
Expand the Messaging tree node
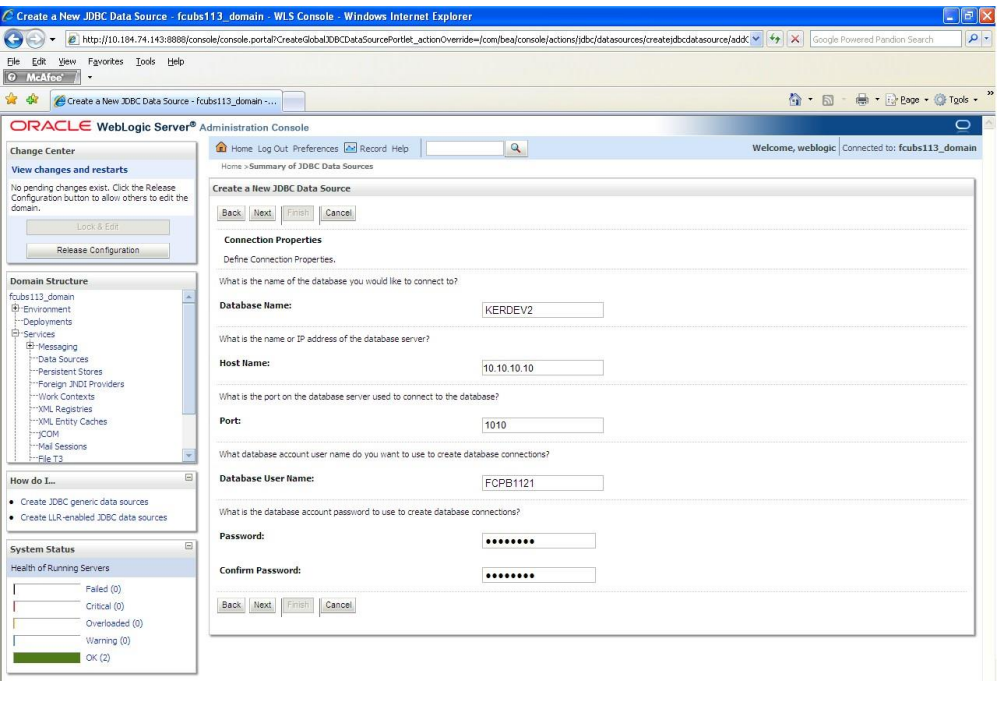[x=30, y=346]
